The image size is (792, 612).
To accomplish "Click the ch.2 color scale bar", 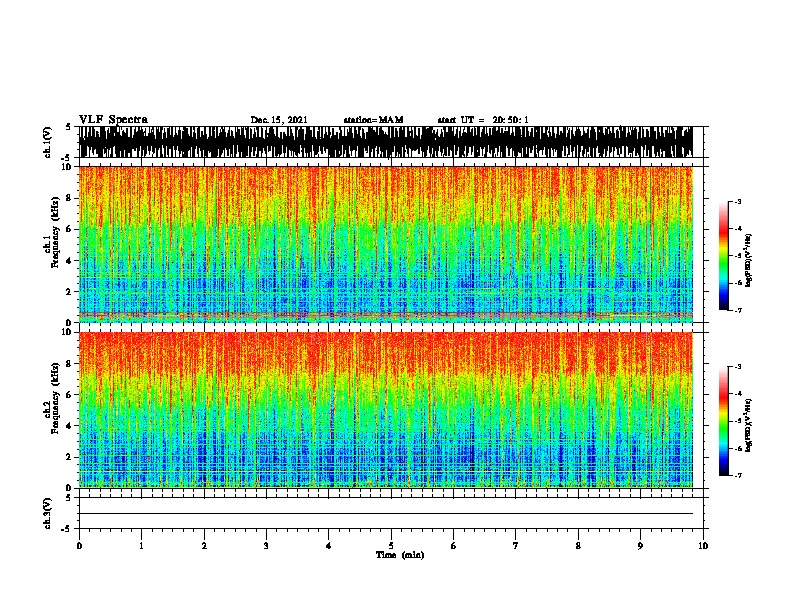I will click(x=724, y=421).
